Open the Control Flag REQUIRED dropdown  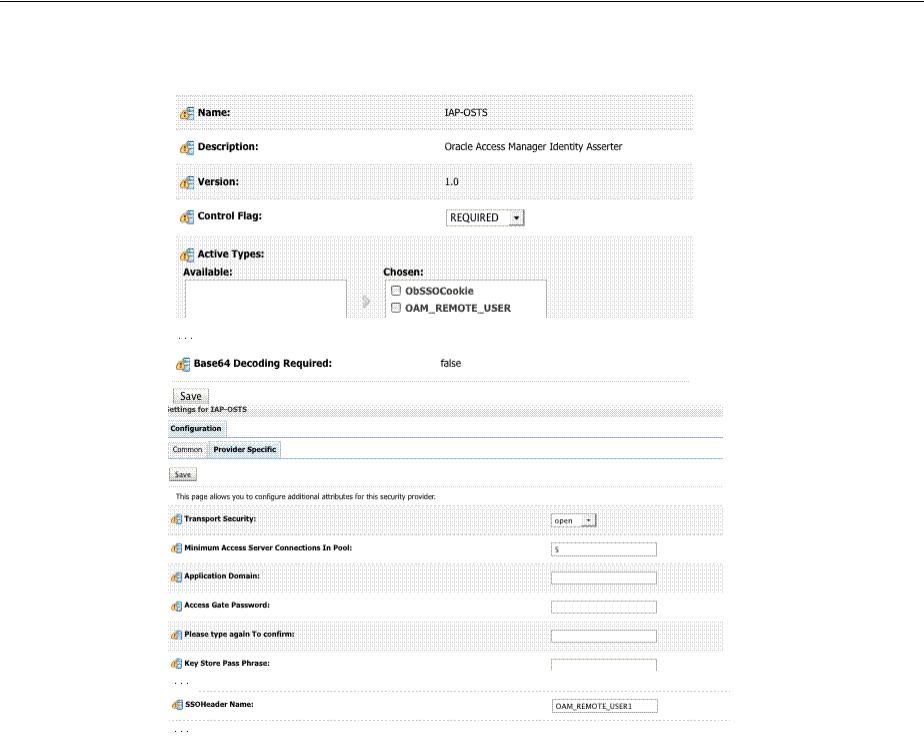pyautogui.click(x=485, y=217)
